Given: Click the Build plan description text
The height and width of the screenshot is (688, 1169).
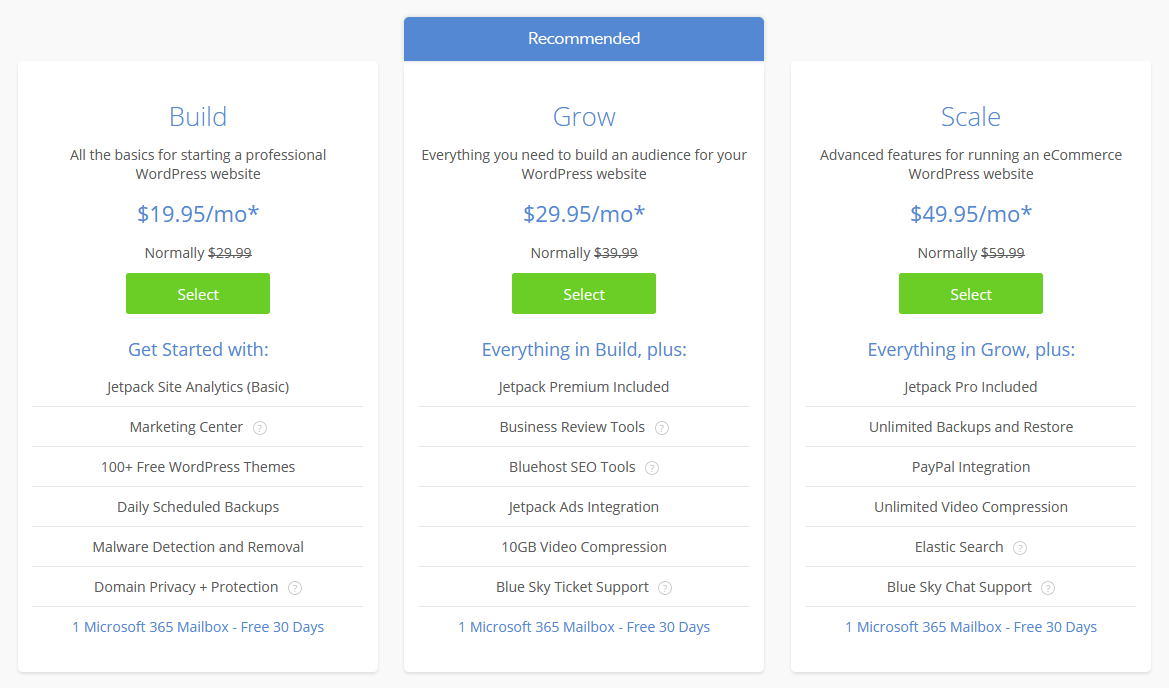Looking at the screenshot, I should [198, 164].
